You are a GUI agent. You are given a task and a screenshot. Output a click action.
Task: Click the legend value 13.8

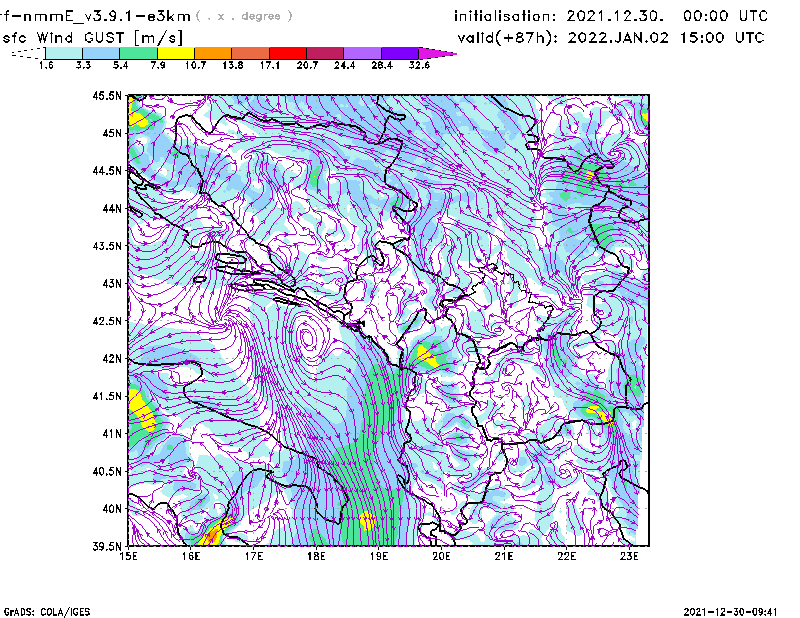233,65
